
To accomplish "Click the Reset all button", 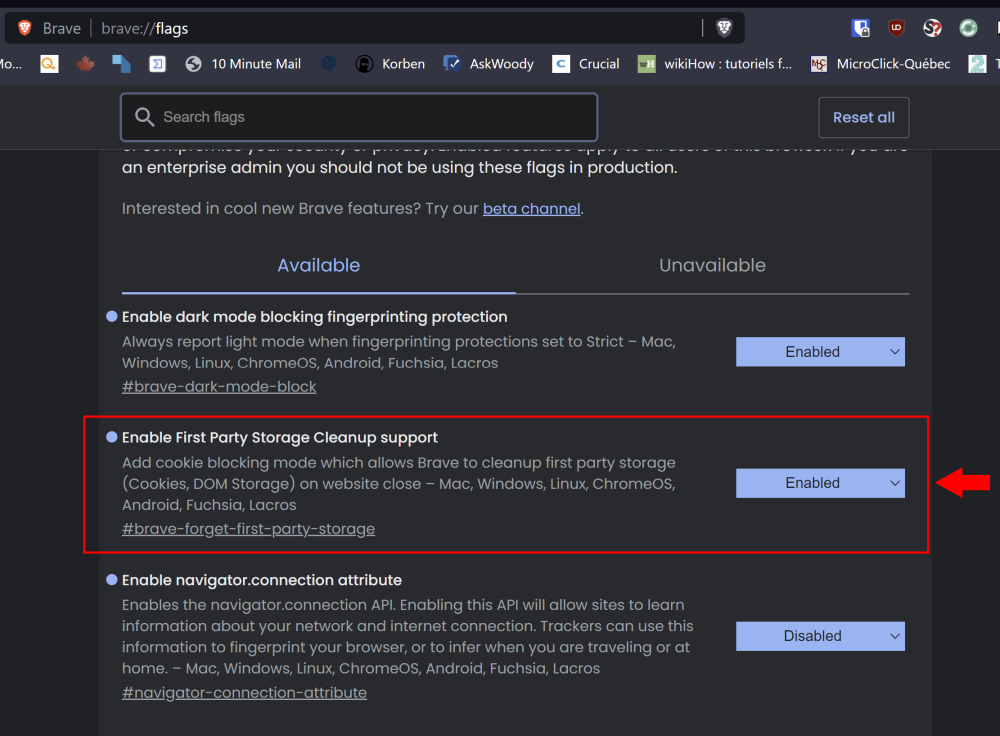I will [863, 118].
